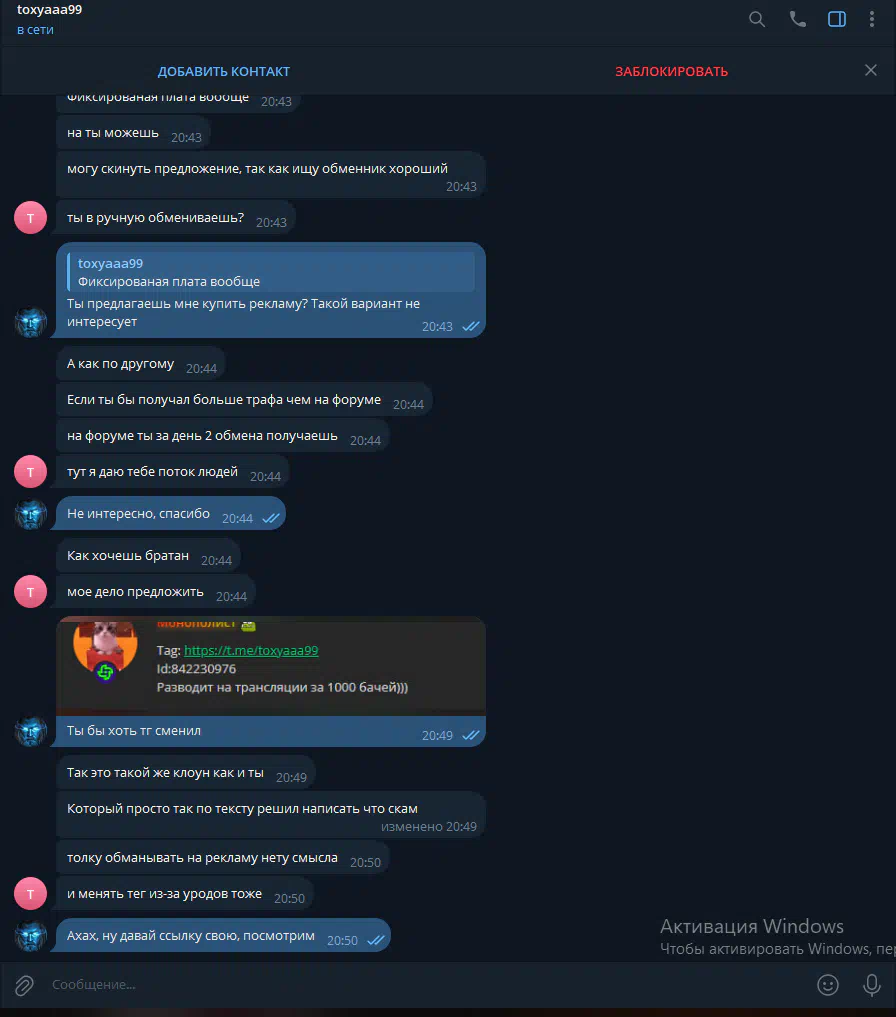Select the message Как хочешь братан
The image size is (896, 1017).
click(x=149, y=556)
